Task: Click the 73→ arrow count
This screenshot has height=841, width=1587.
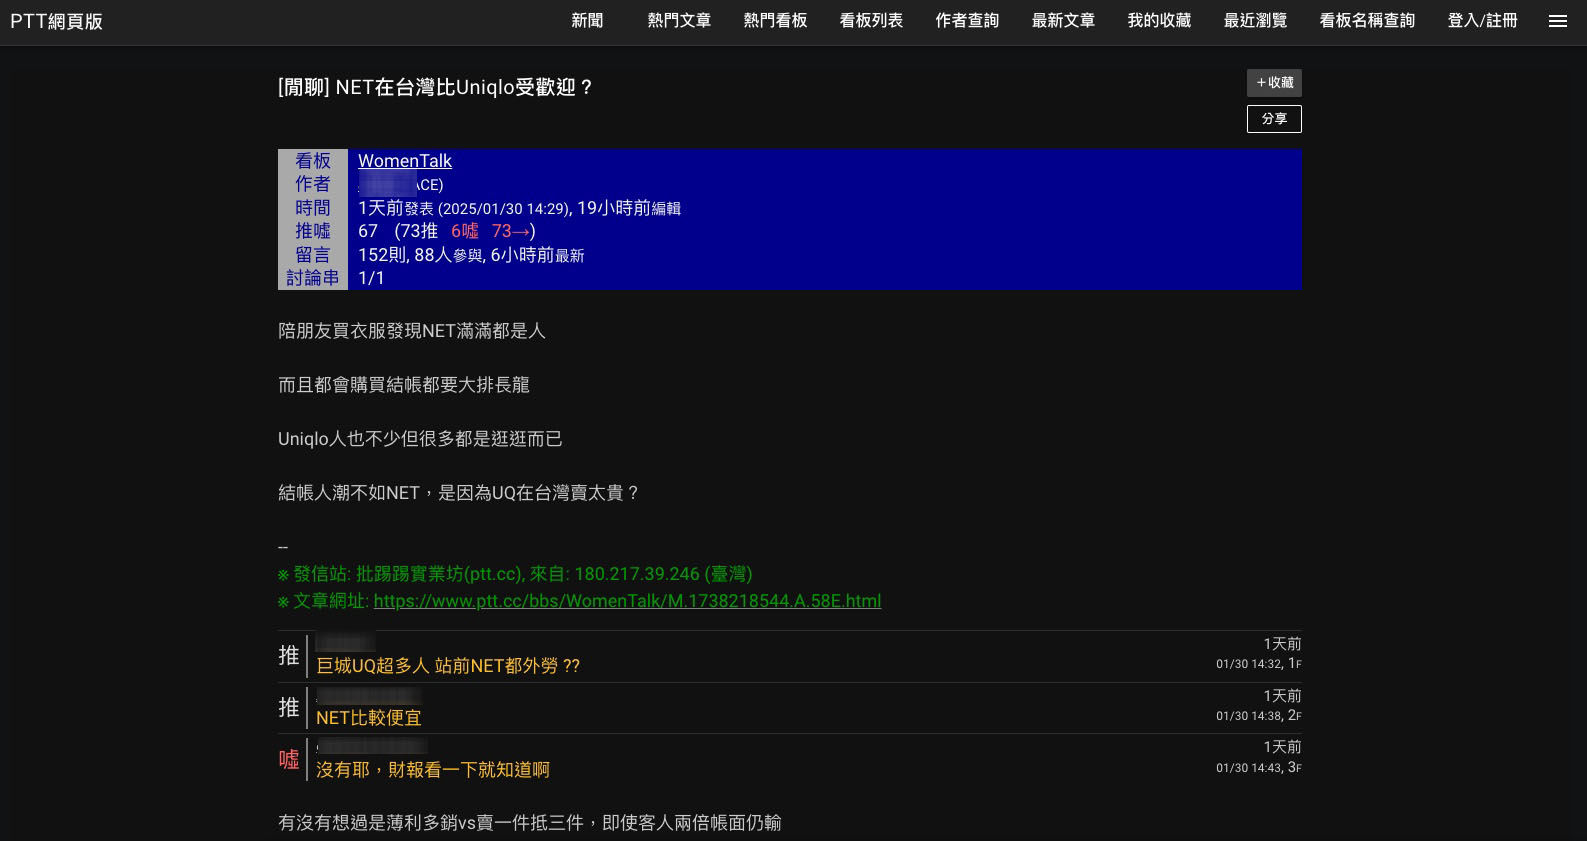Action: [510, 231]
